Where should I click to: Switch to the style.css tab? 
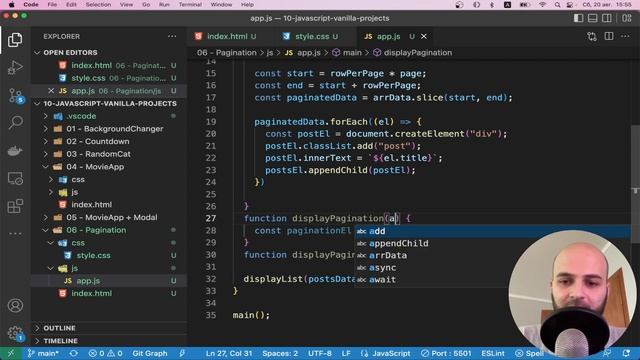(312, 36)
